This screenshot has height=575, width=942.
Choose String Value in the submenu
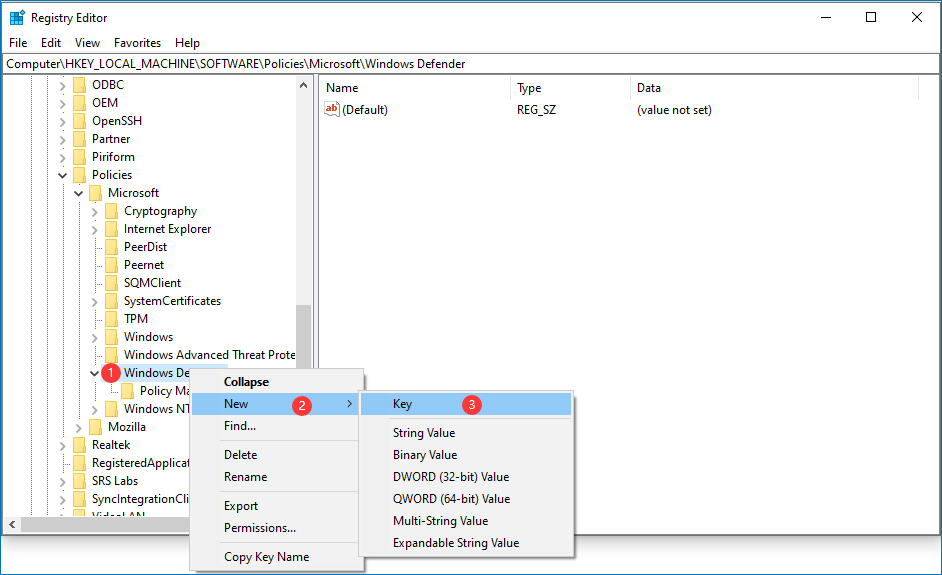pyautogui.click(x=466, y=433)
